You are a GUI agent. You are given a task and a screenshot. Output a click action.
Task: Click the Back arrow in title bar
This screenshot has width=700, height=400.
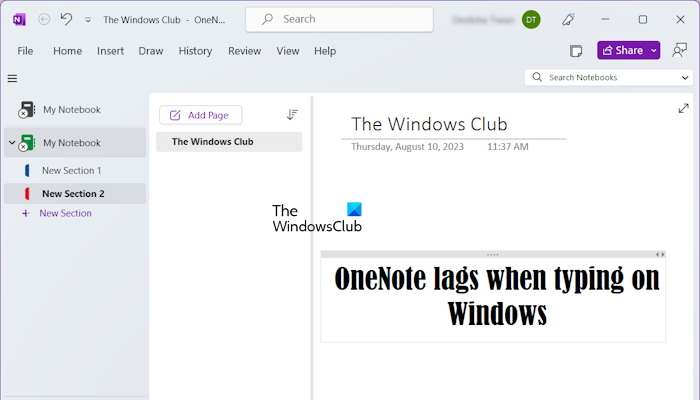tap(44, 19)
